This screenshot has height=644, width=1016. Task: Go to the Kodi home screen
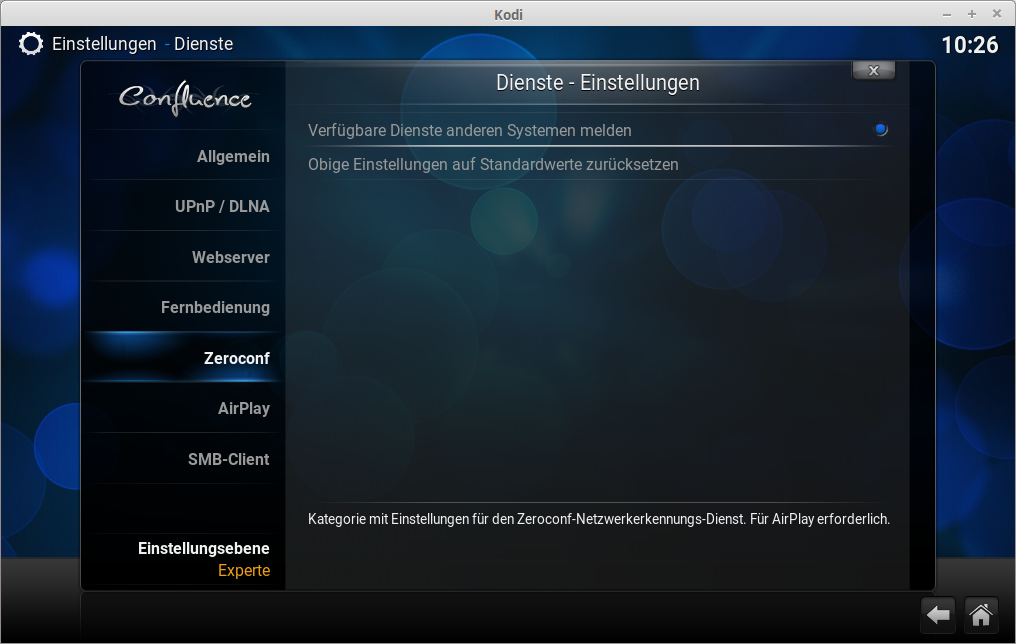point(980,615)
